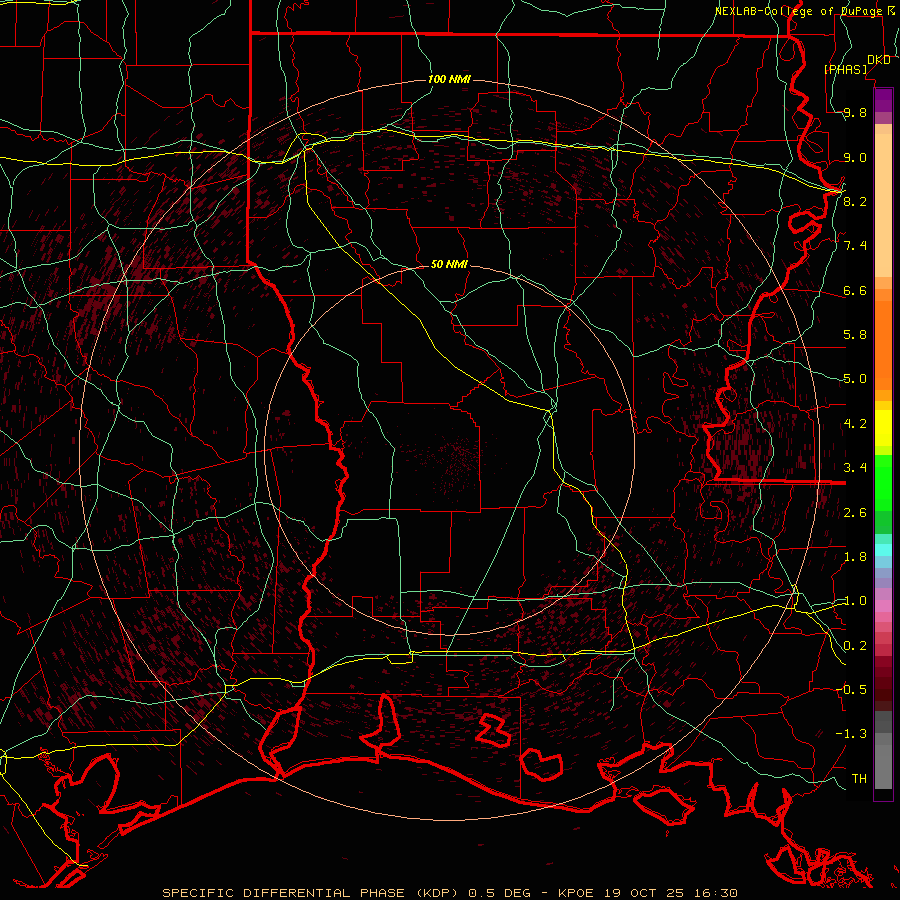The width and height of the screenshot is (900, 900).
Task: Click the '[PHAS]' legend header
Action: (845, 69)
